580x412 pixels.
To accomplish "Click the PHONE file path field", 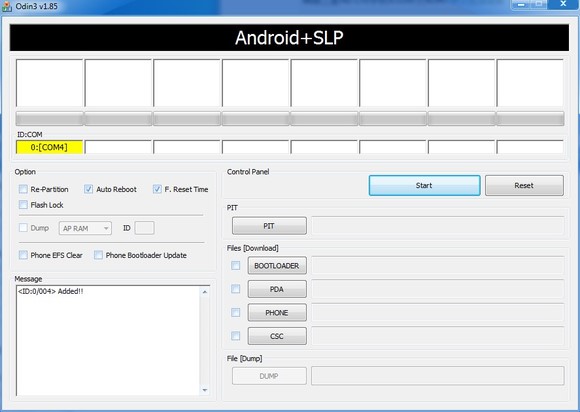I will point(438,313).
